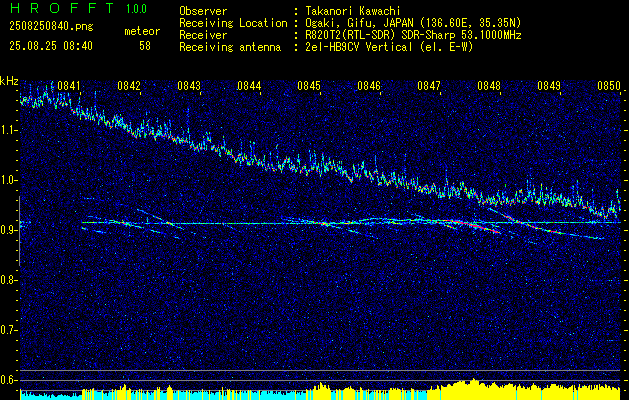Viewport: 629px width, 400px height.
Task: Click the Observer label
Action: pyautogui.click(x=203, y=11)
